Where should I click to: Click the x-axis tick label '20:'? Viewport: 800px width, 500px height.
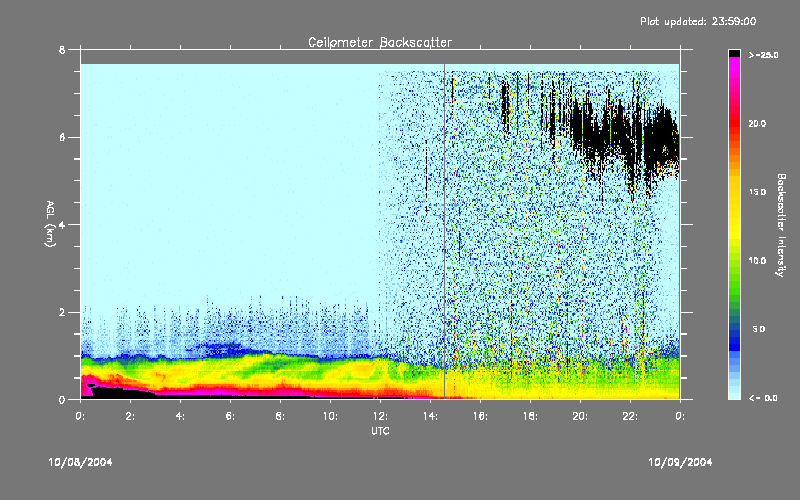[580, 416]
